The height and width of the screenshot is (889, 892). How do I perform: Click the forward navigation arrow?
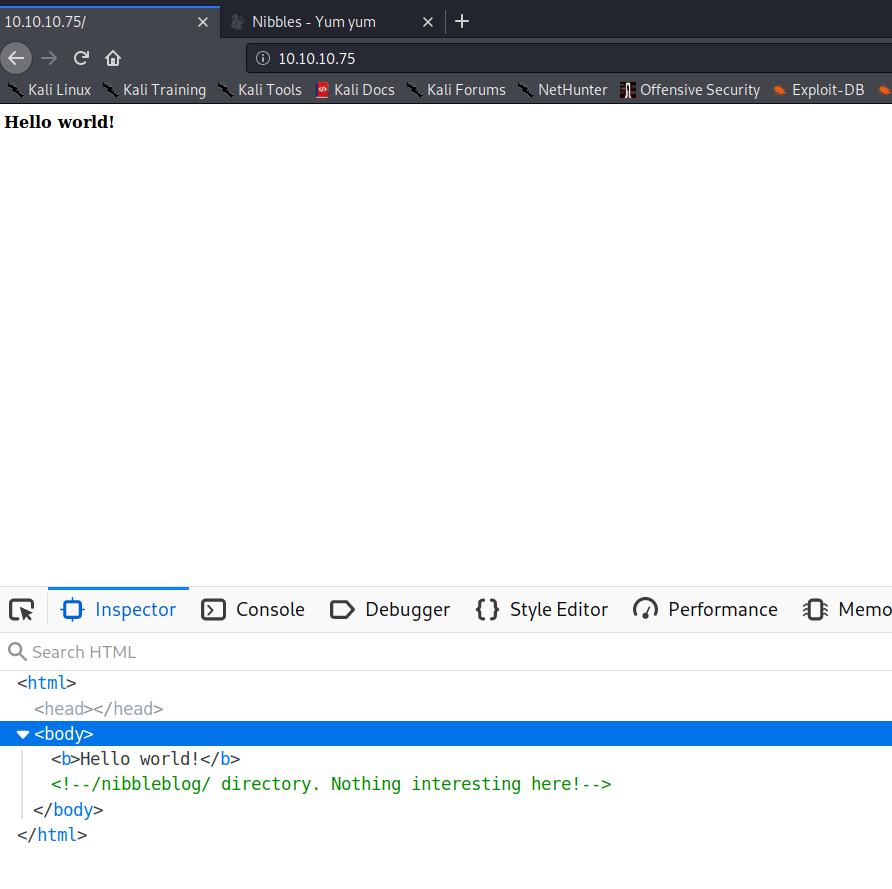tap(49, 58)
